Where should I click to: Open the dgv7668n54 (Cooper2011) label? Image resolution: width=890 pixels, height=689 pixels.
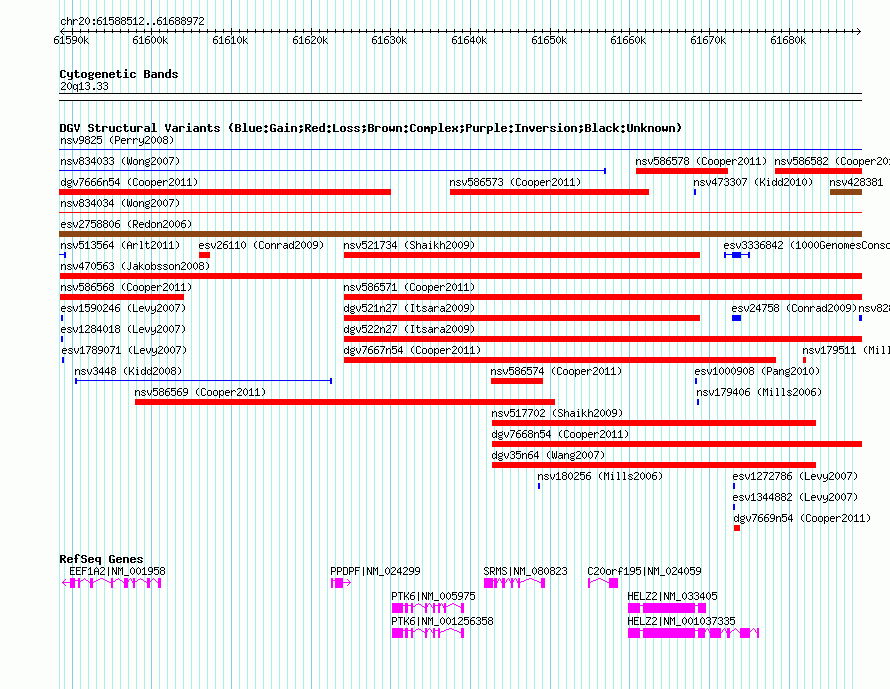(560, 434)
